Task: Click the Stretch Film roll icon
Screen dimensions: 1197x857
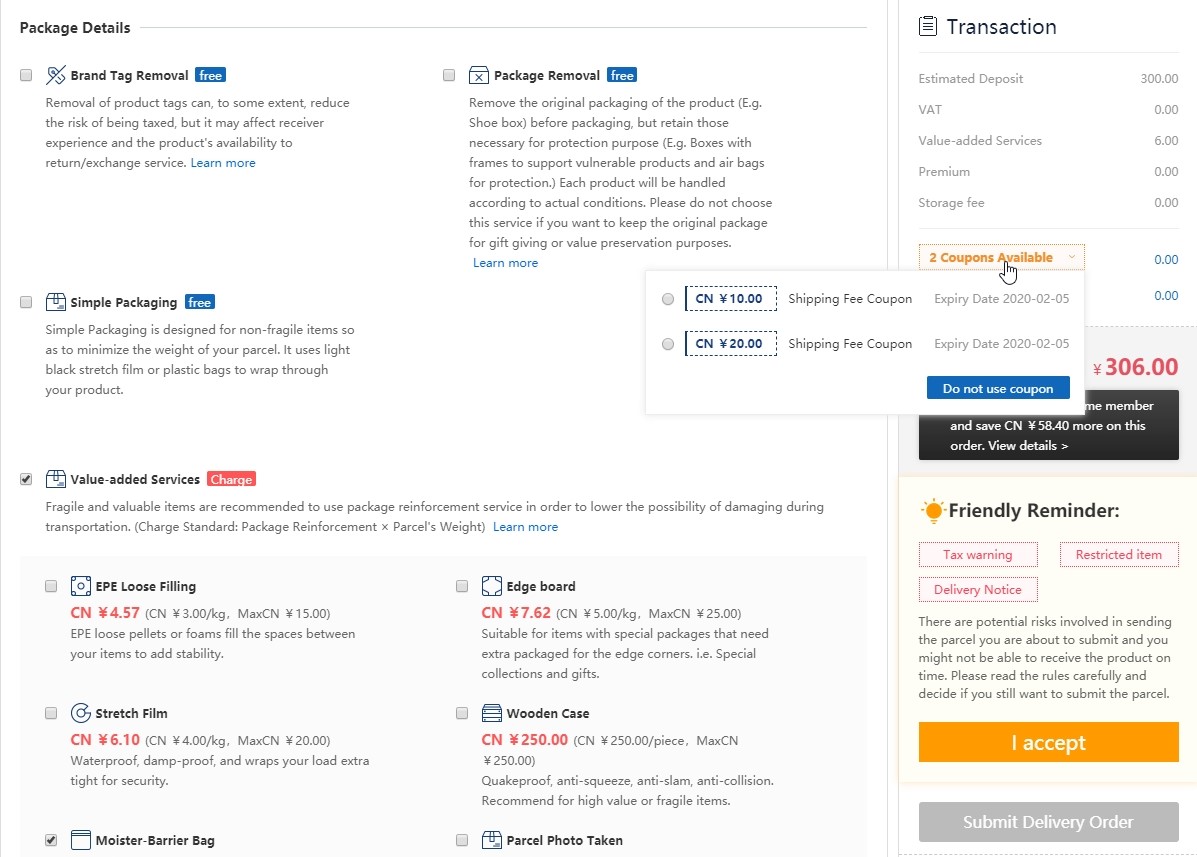Action: (81, 713)
